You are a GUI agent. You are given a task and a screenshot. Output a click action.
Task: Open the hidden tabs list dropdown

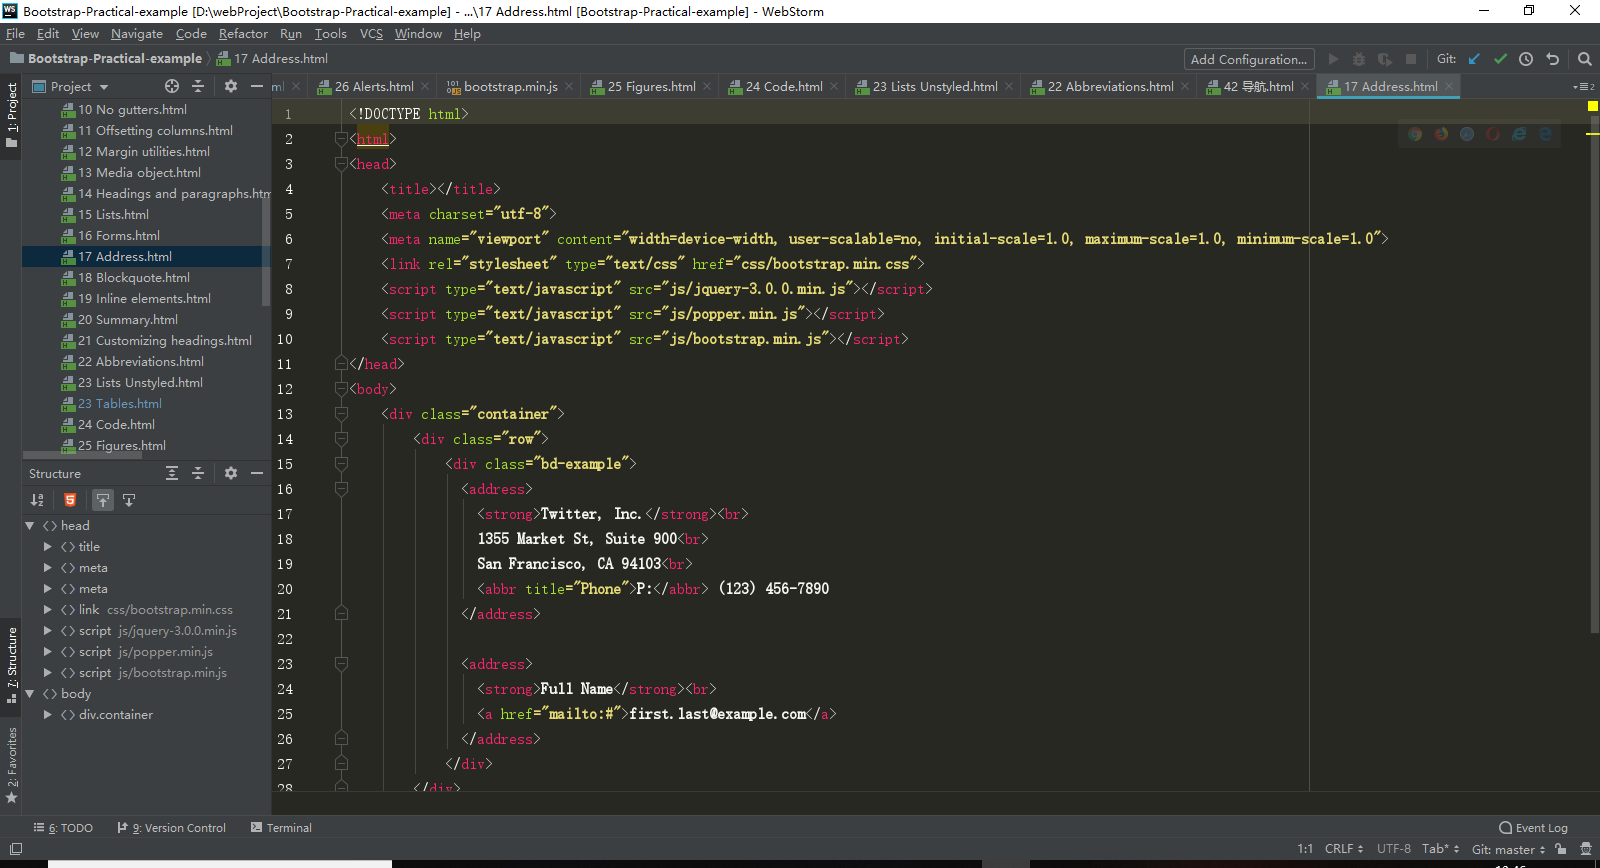[1583, 87]
